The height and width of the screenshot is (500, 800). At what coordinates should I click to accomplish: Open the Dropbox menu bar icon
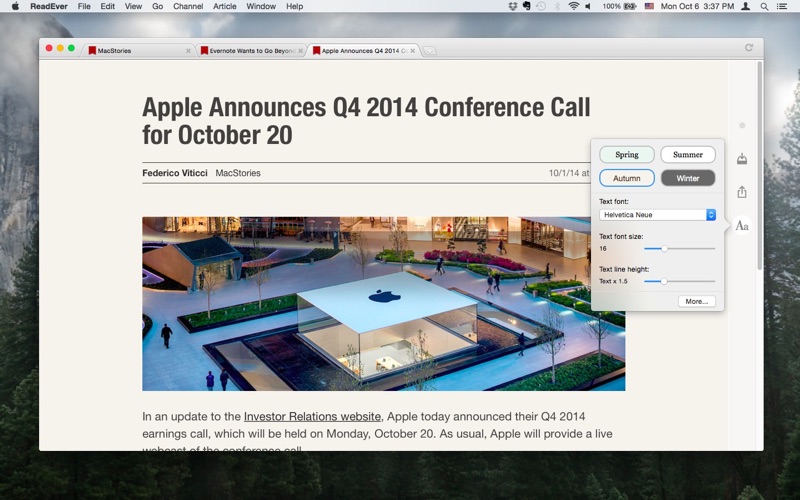click(x=512, y=6)
